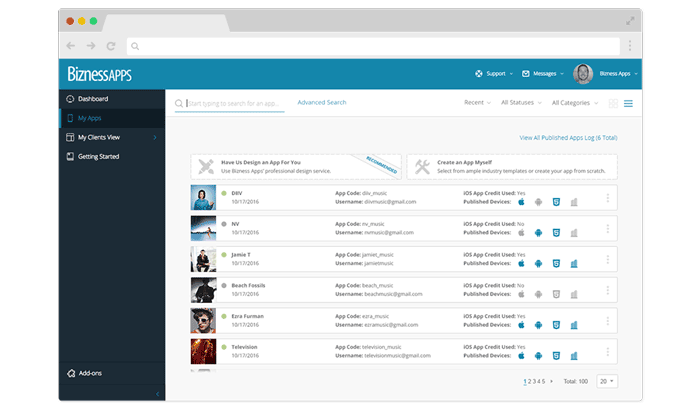Image resolution: width=700 pixels, height=405 pixels.
Task: Expand the My Clients View chevron
Action: tap(155, 138)
